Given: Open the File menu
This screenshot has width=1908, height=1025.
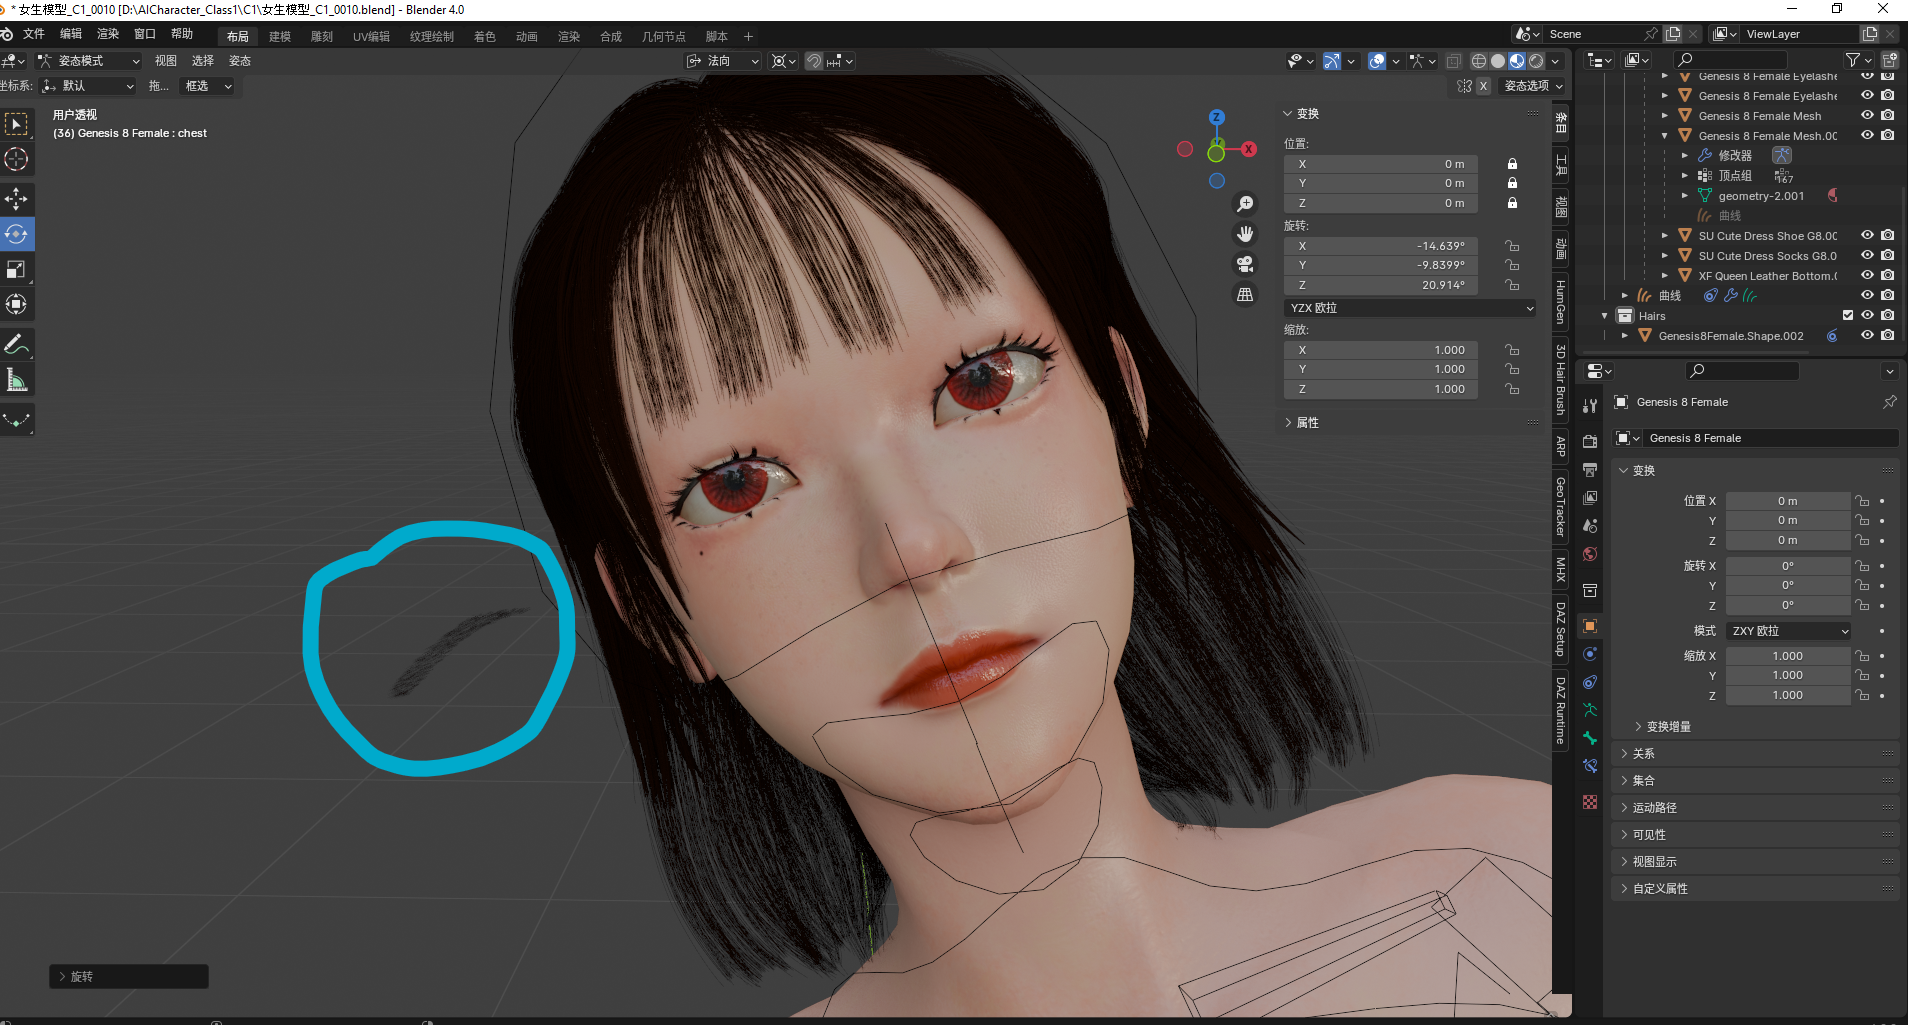Looking at the screenshot, I should tap(34, 34).
